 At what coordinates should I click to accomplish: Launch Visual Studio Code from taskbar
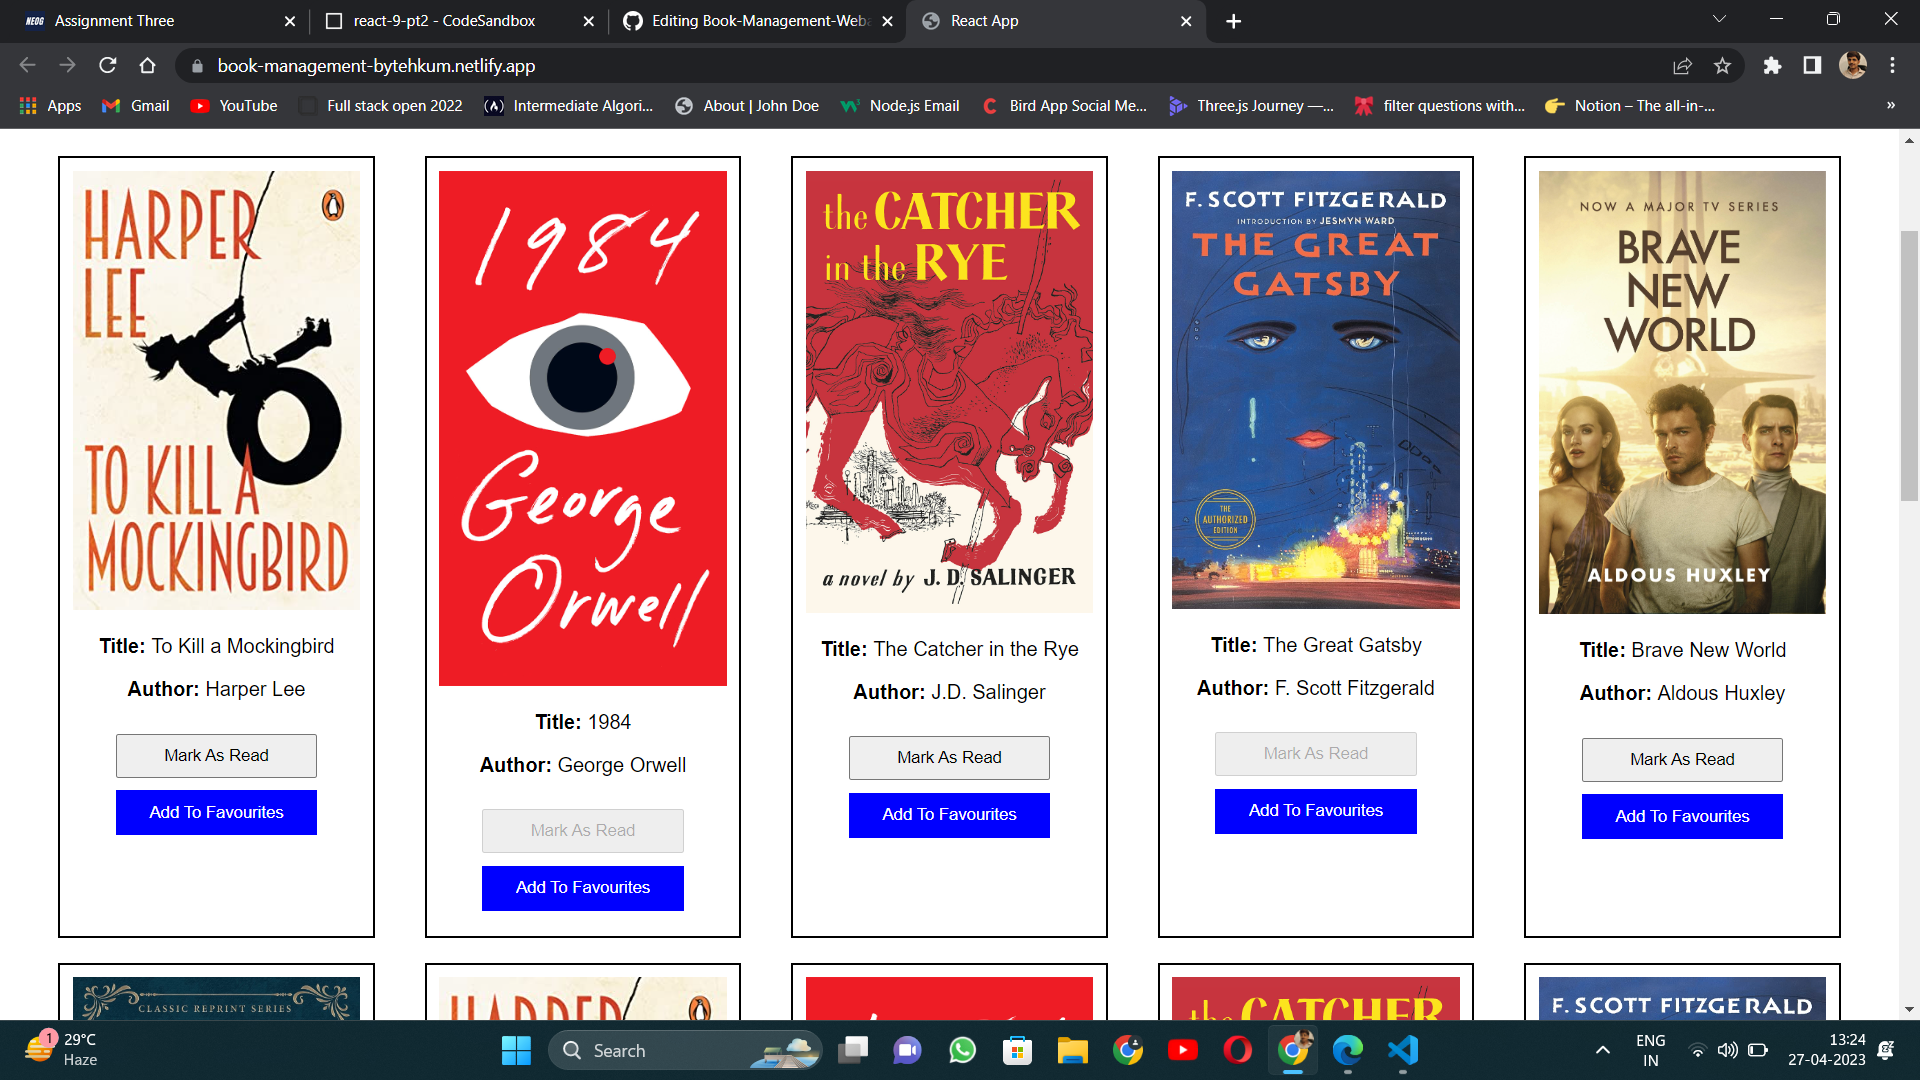[1402, 1051]
